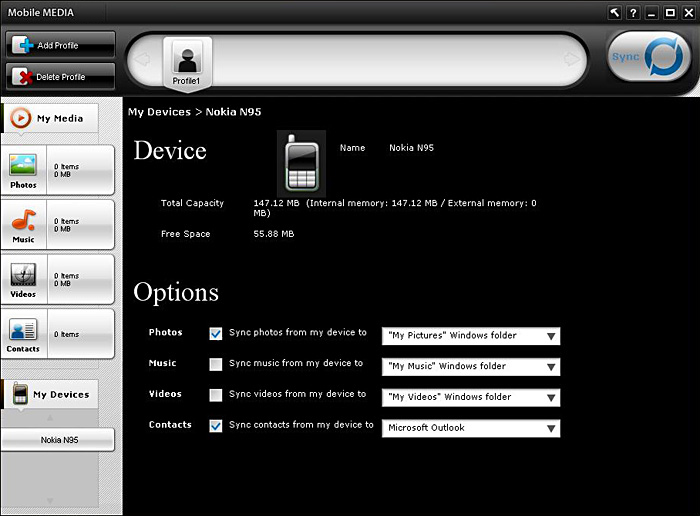The height and width of the screenshot is (516, 700).
Task: Click the pin arrow icon in title bar
Action: (615, 12)
